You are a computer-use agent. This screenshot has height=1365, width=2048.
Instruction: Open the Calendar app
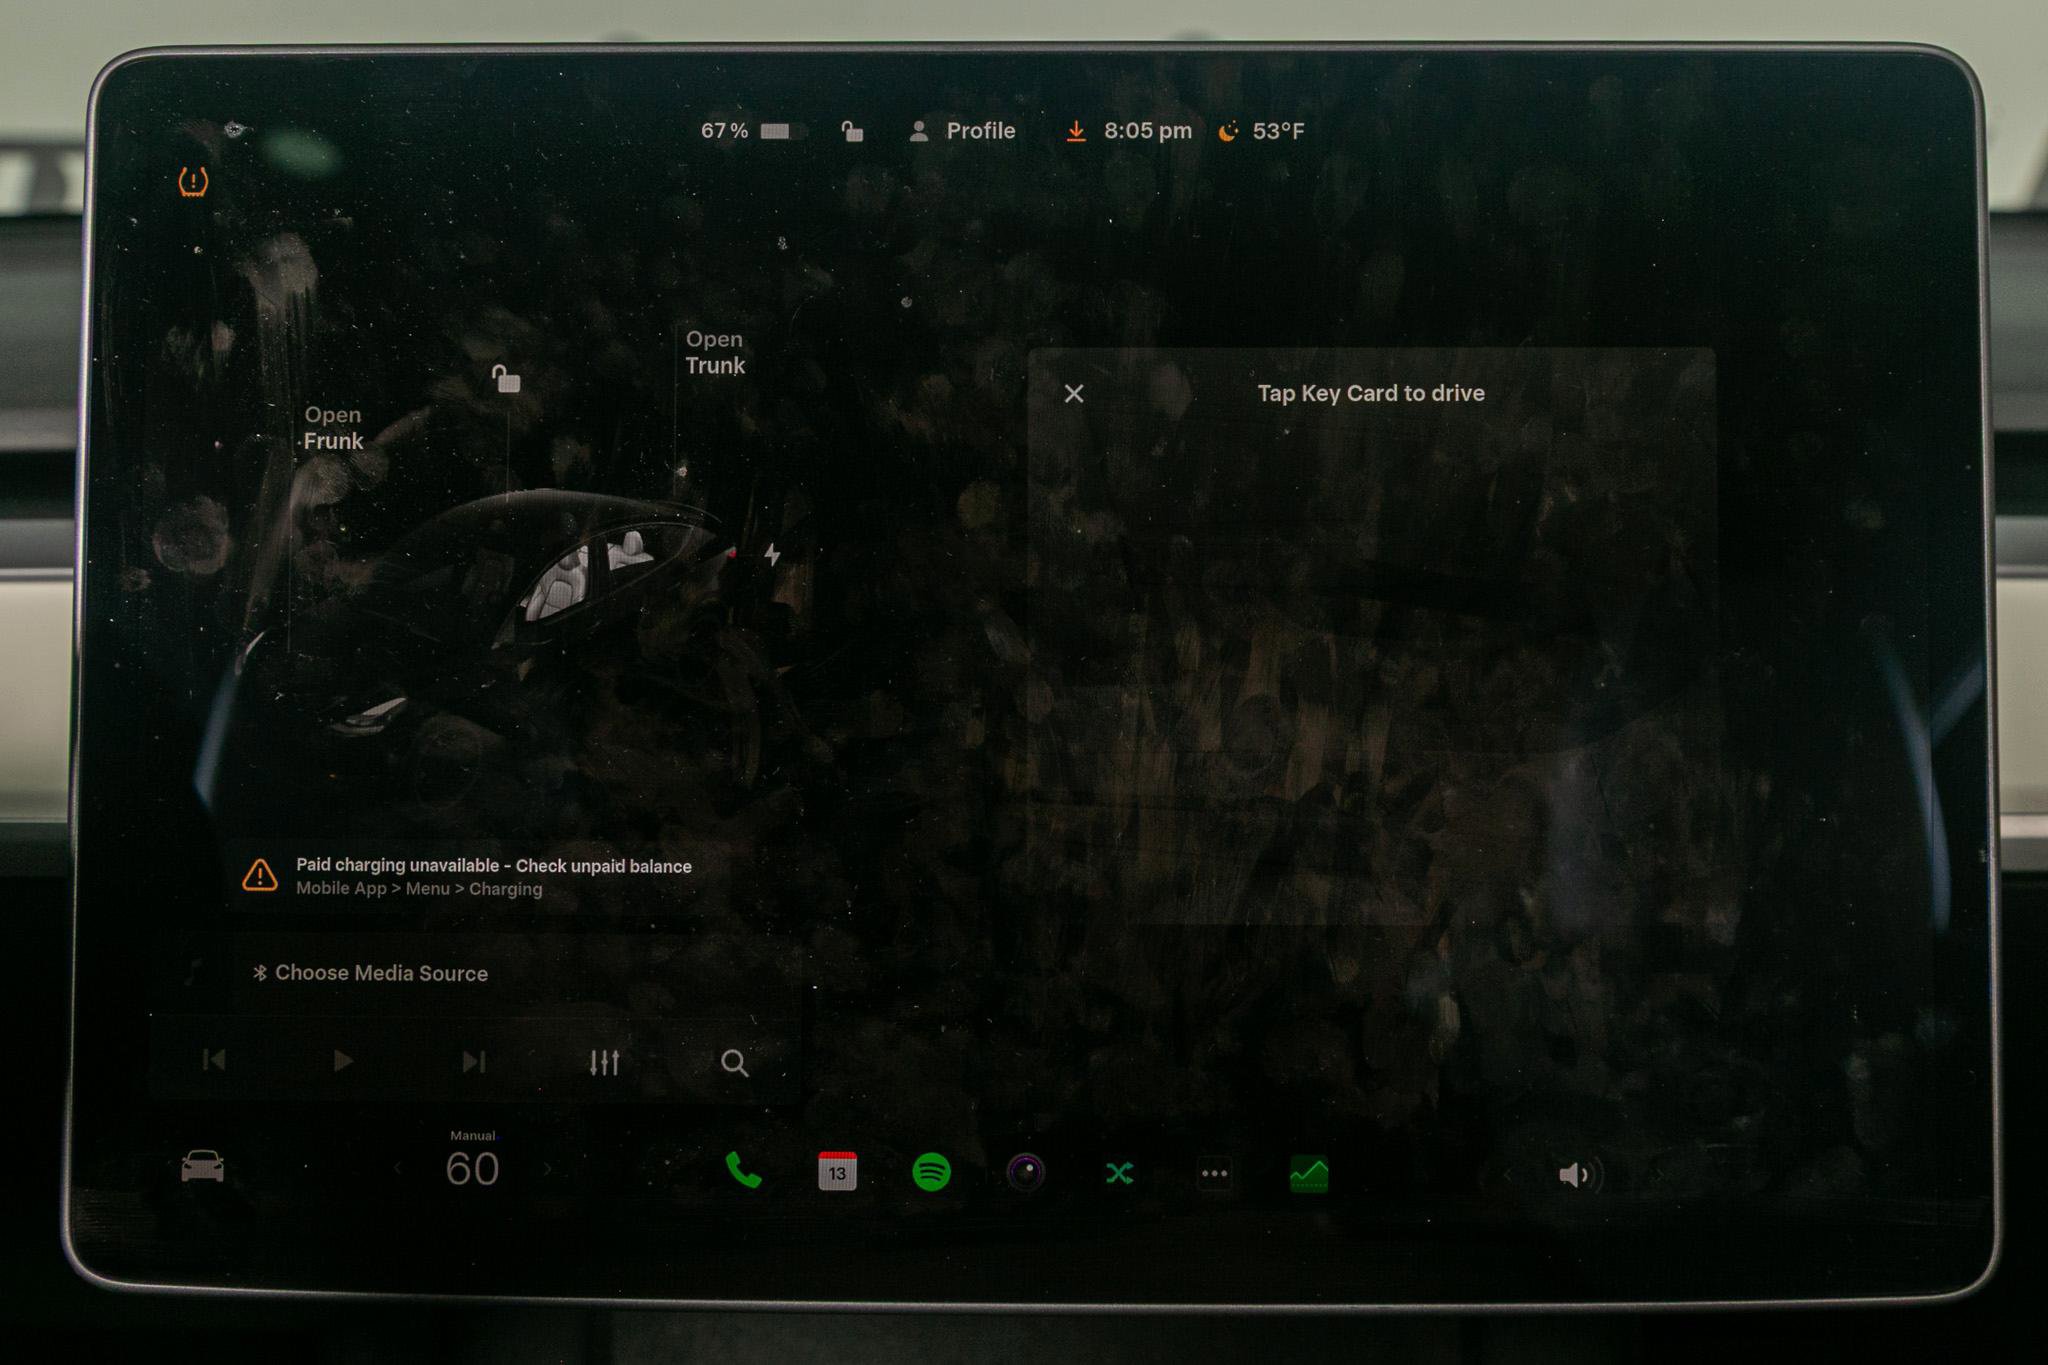837,1172
